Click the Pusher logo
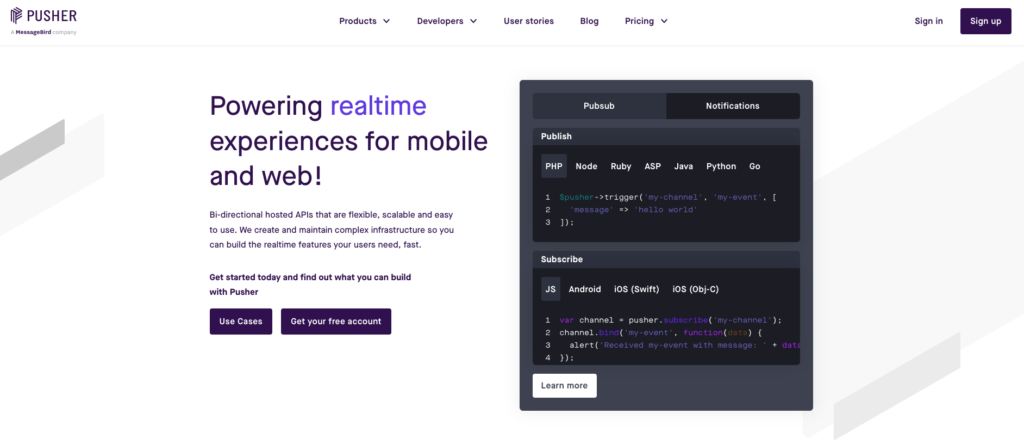Image resolution: width=1024 pixels, height=445 pixels. [x=43, y=16]
